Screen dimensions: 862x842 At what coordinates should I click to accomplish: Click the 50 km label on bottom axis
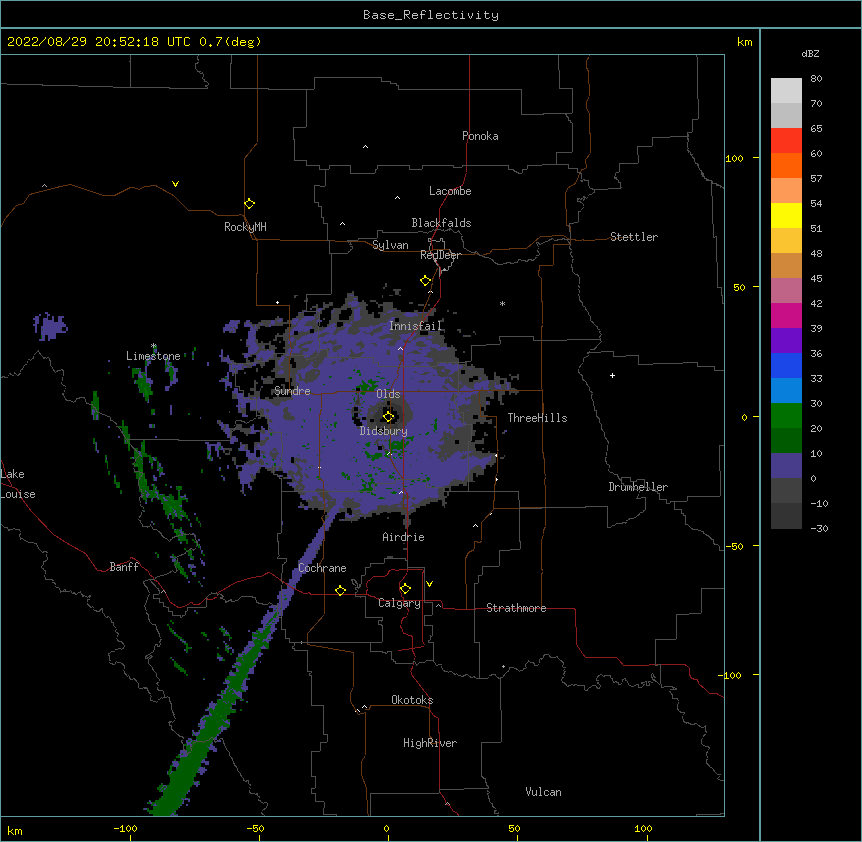514,828
